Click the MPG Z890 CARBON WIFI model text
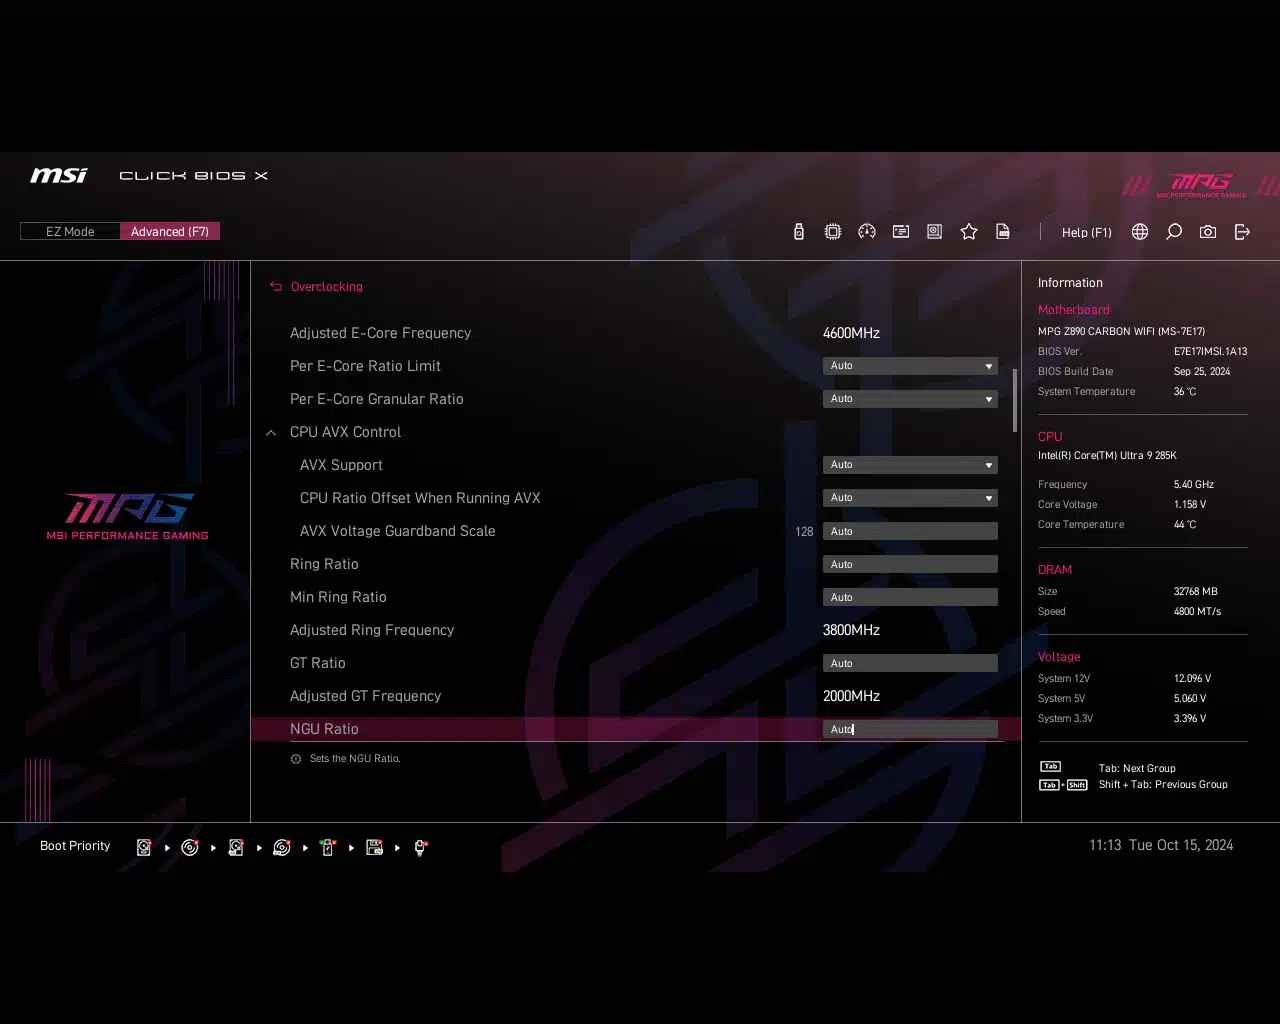The image size is (1280, 1024). pos(1121,331)
